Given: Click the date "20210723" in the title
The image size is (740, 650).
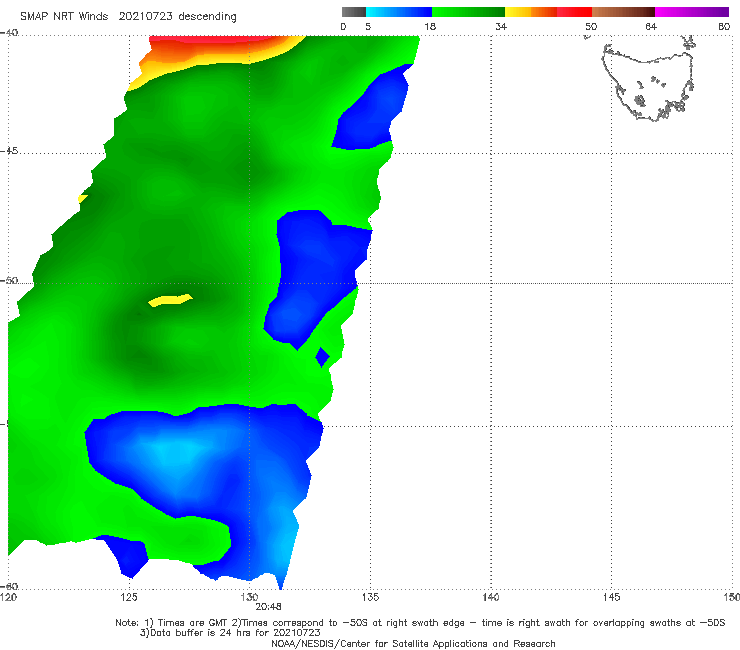Looking at the screenshot, I should (145, 16).
